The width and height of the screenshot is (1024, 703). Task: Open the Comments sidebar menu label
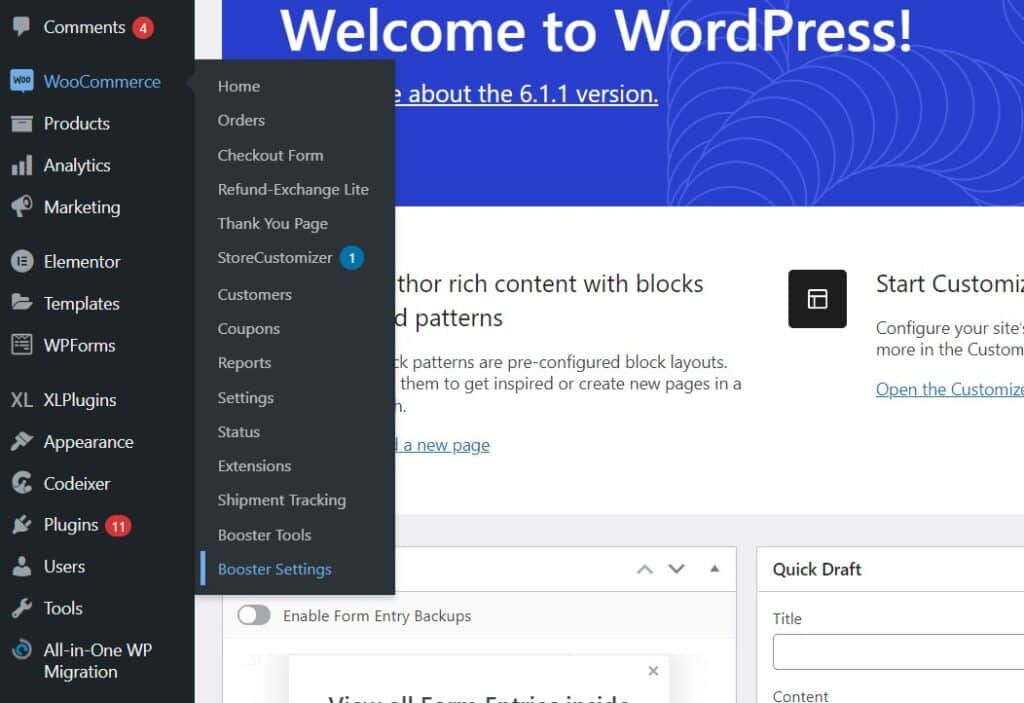pyautogui.click(x=84, y=27)
